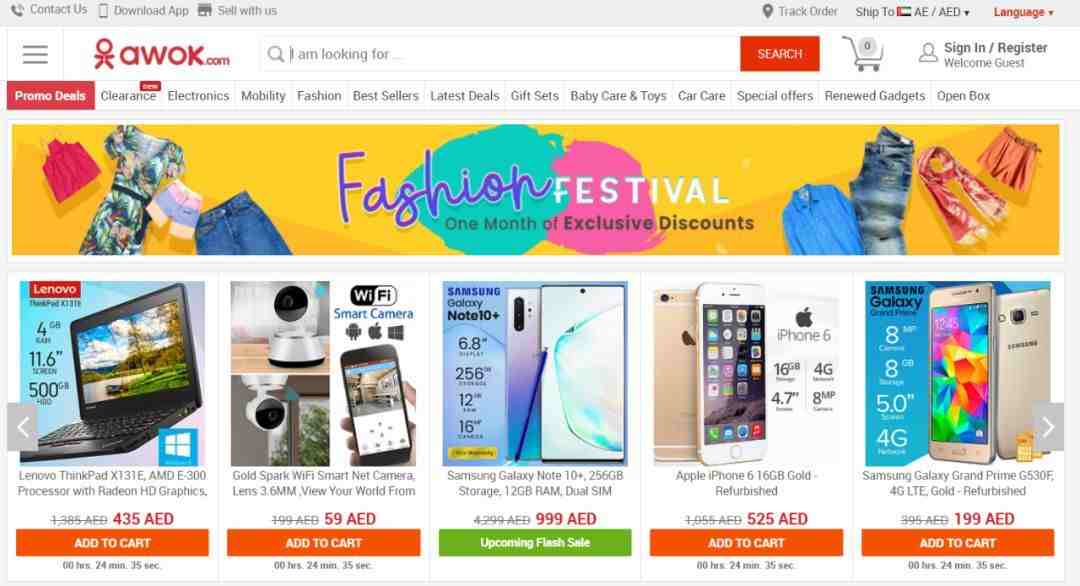Open the hamburger menu icon

pos(35,54)
